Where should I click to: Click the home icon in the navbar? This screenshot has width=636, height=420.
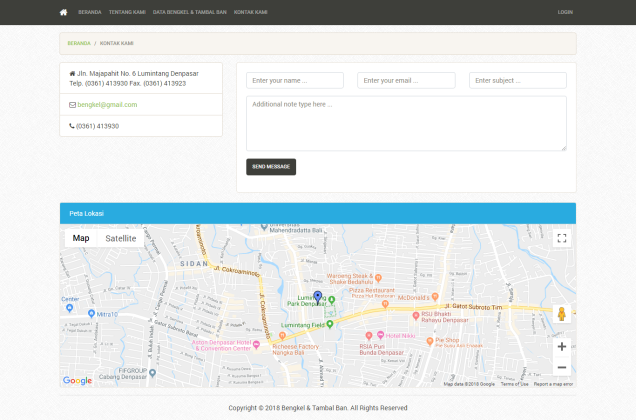tap(64, 12)
